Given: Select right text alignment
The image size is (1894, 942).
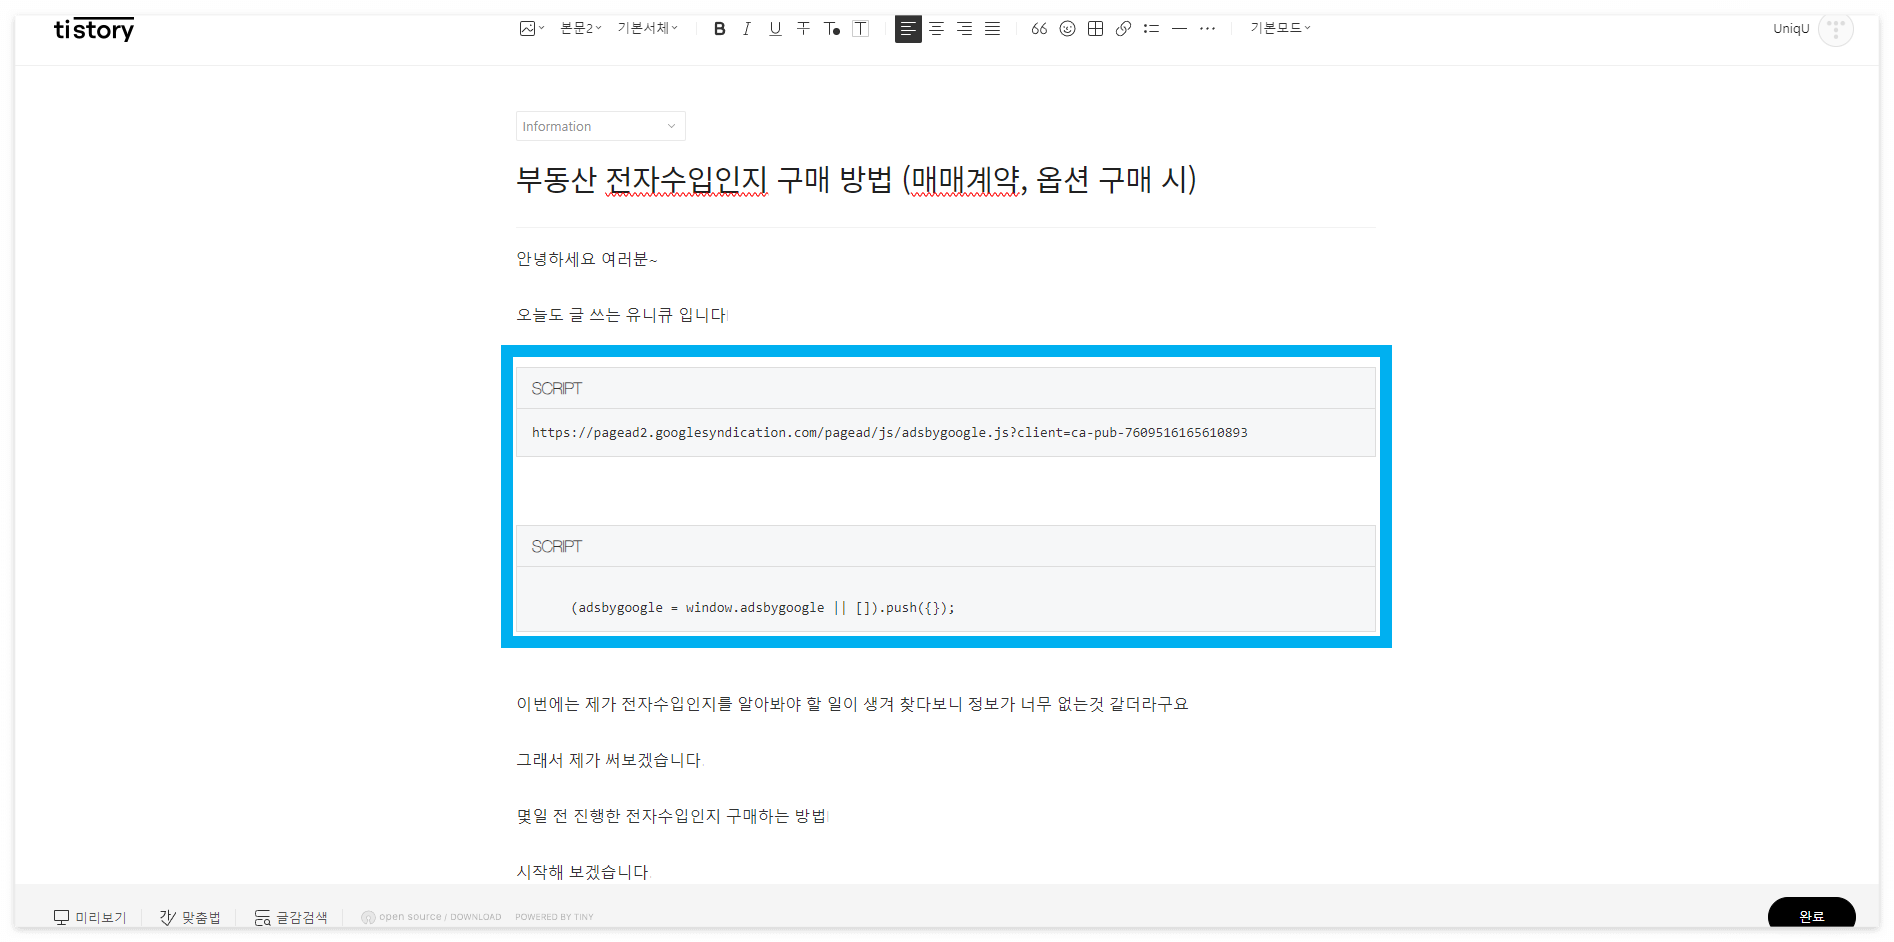Looking at the screenshot, I should [x=964, y=29].
